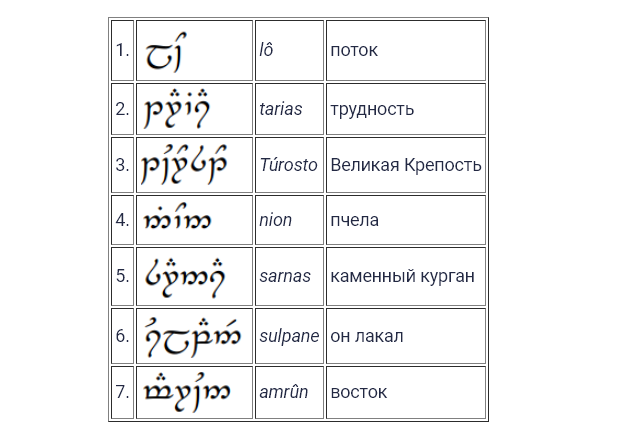Click the transliteration word lô
641x440 pixels.
click(266, 50)
